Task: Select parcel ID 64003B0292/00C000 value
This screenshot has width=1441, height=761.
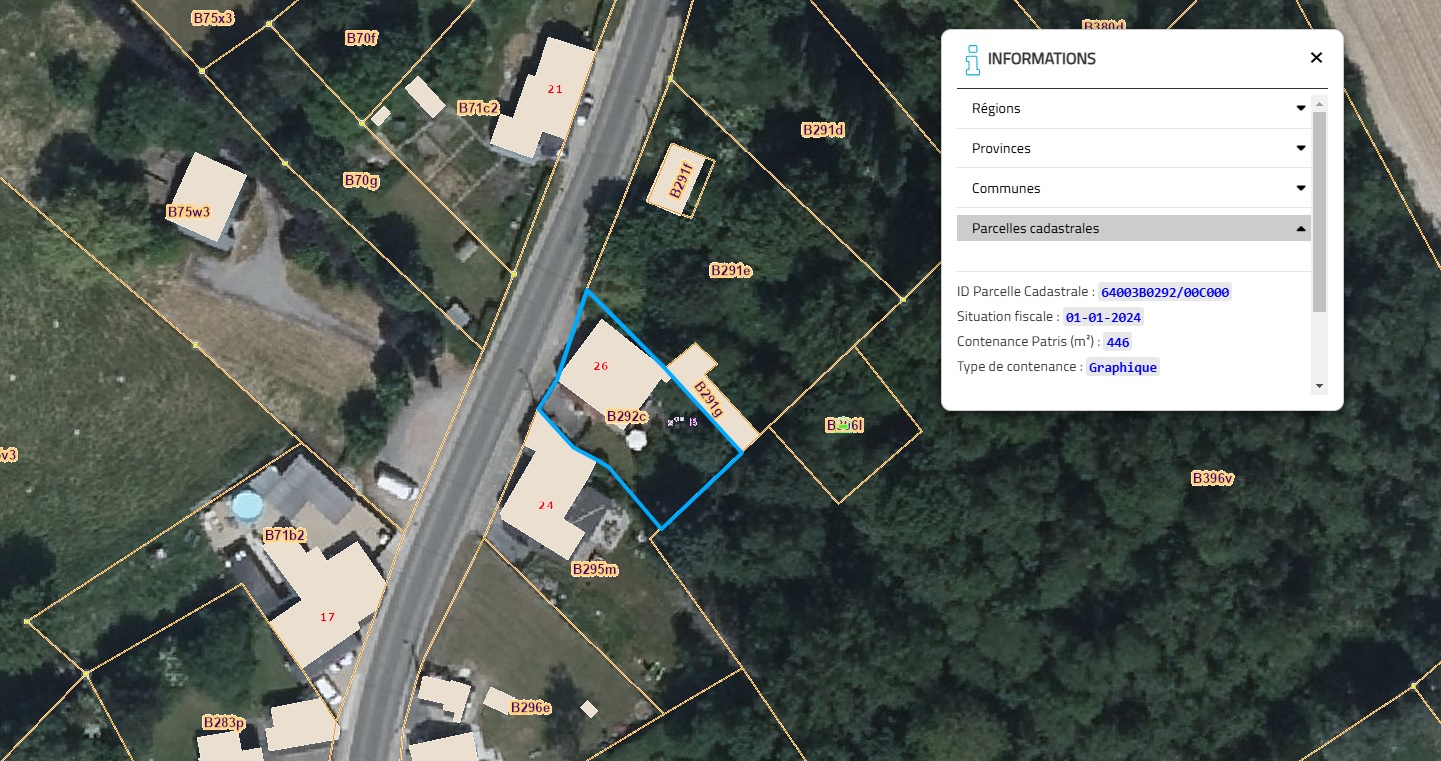Action: pos(1164,292)
